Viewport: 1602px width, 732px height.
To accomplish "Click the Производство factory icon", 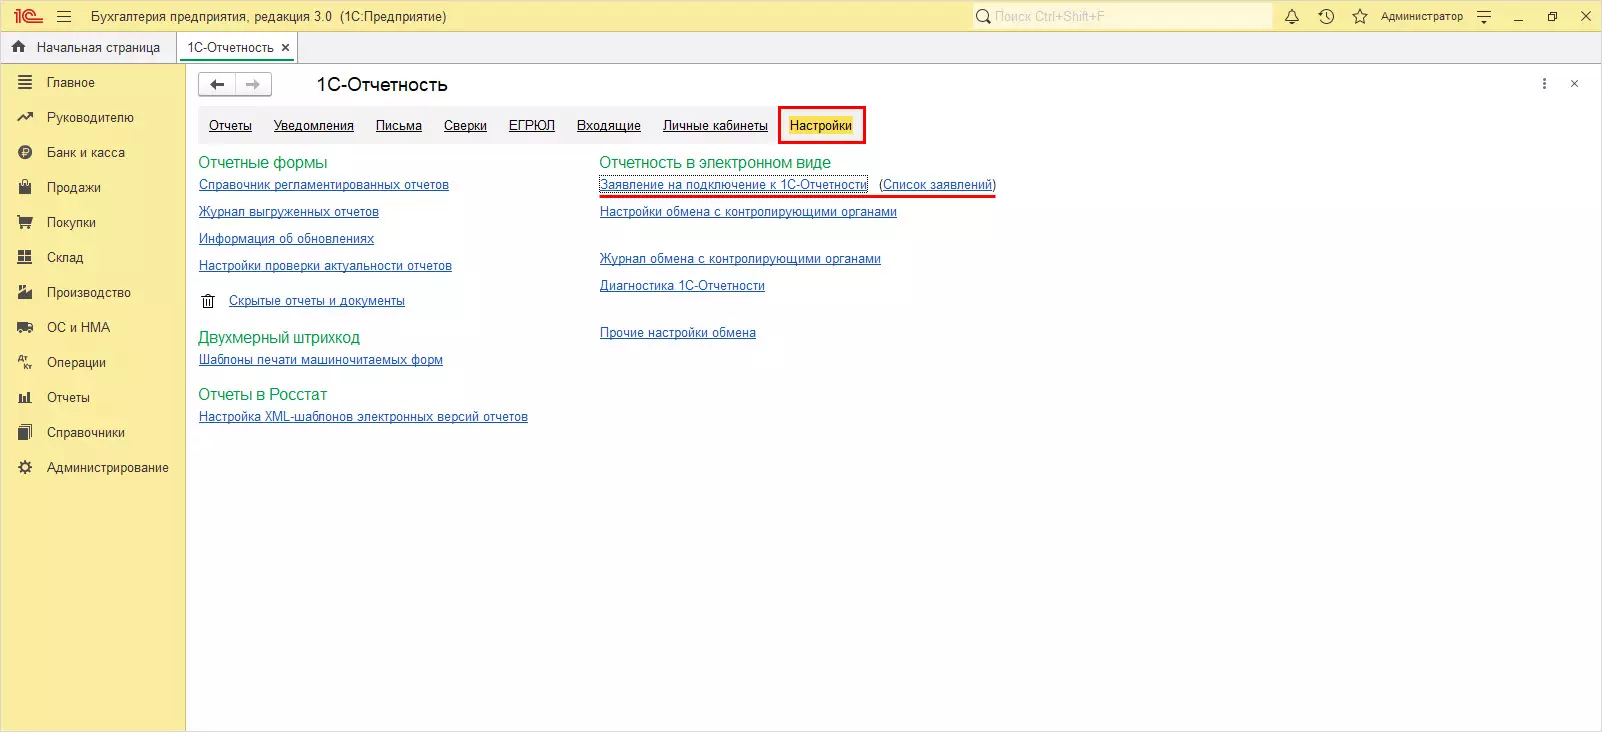I will pyautogui.click(x=25, y=292).
